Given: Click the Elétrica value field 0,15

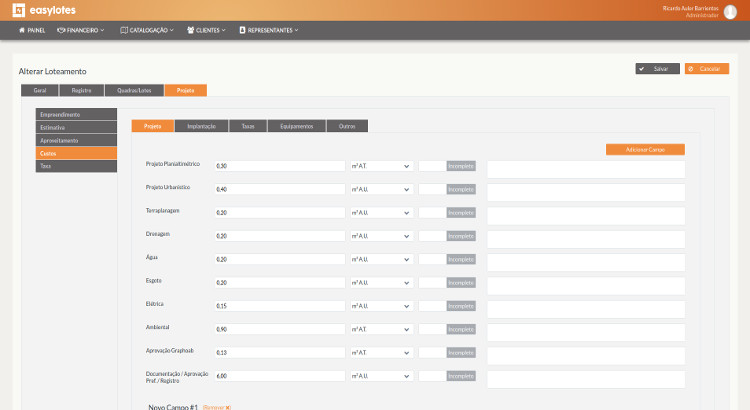Looking at the screenshot, I should point(280,306).
